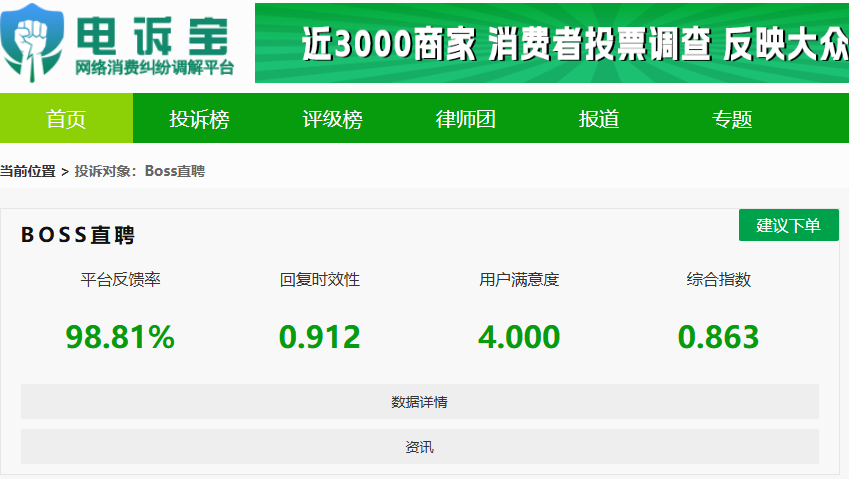Image resolution: width=849 pixels, height=479 pixels.
Task: Go to the 投诉榜 menu item
Action: (x=199, y=118)
